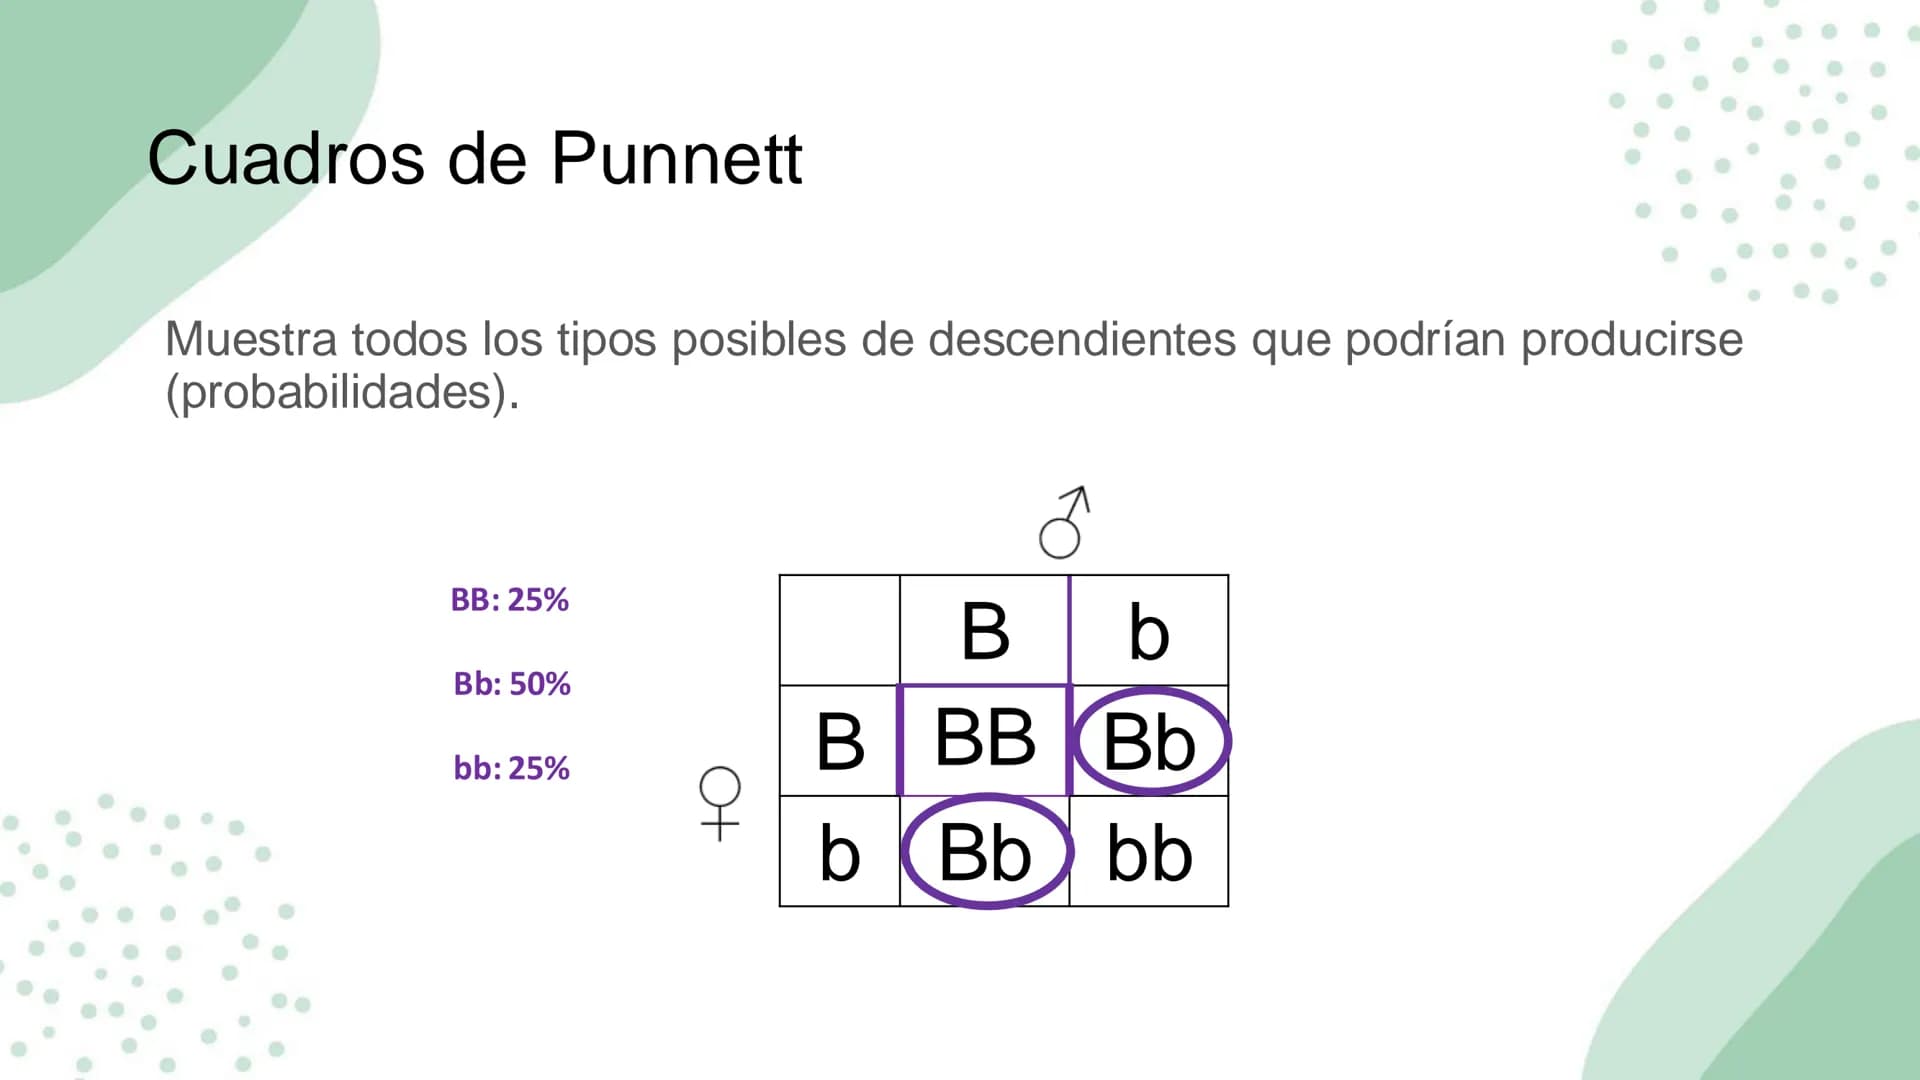
Task: Click the row header lowercase b
Action: click(840, 852)
